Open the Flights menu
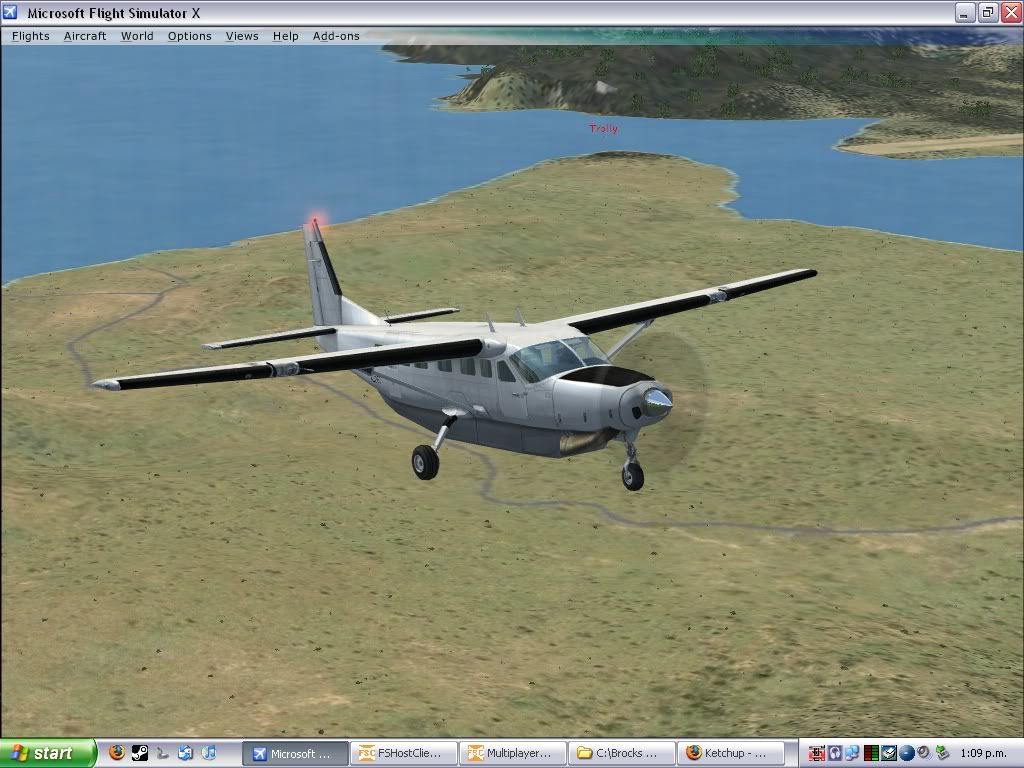 pyautogui.click(x=30, y=36)
